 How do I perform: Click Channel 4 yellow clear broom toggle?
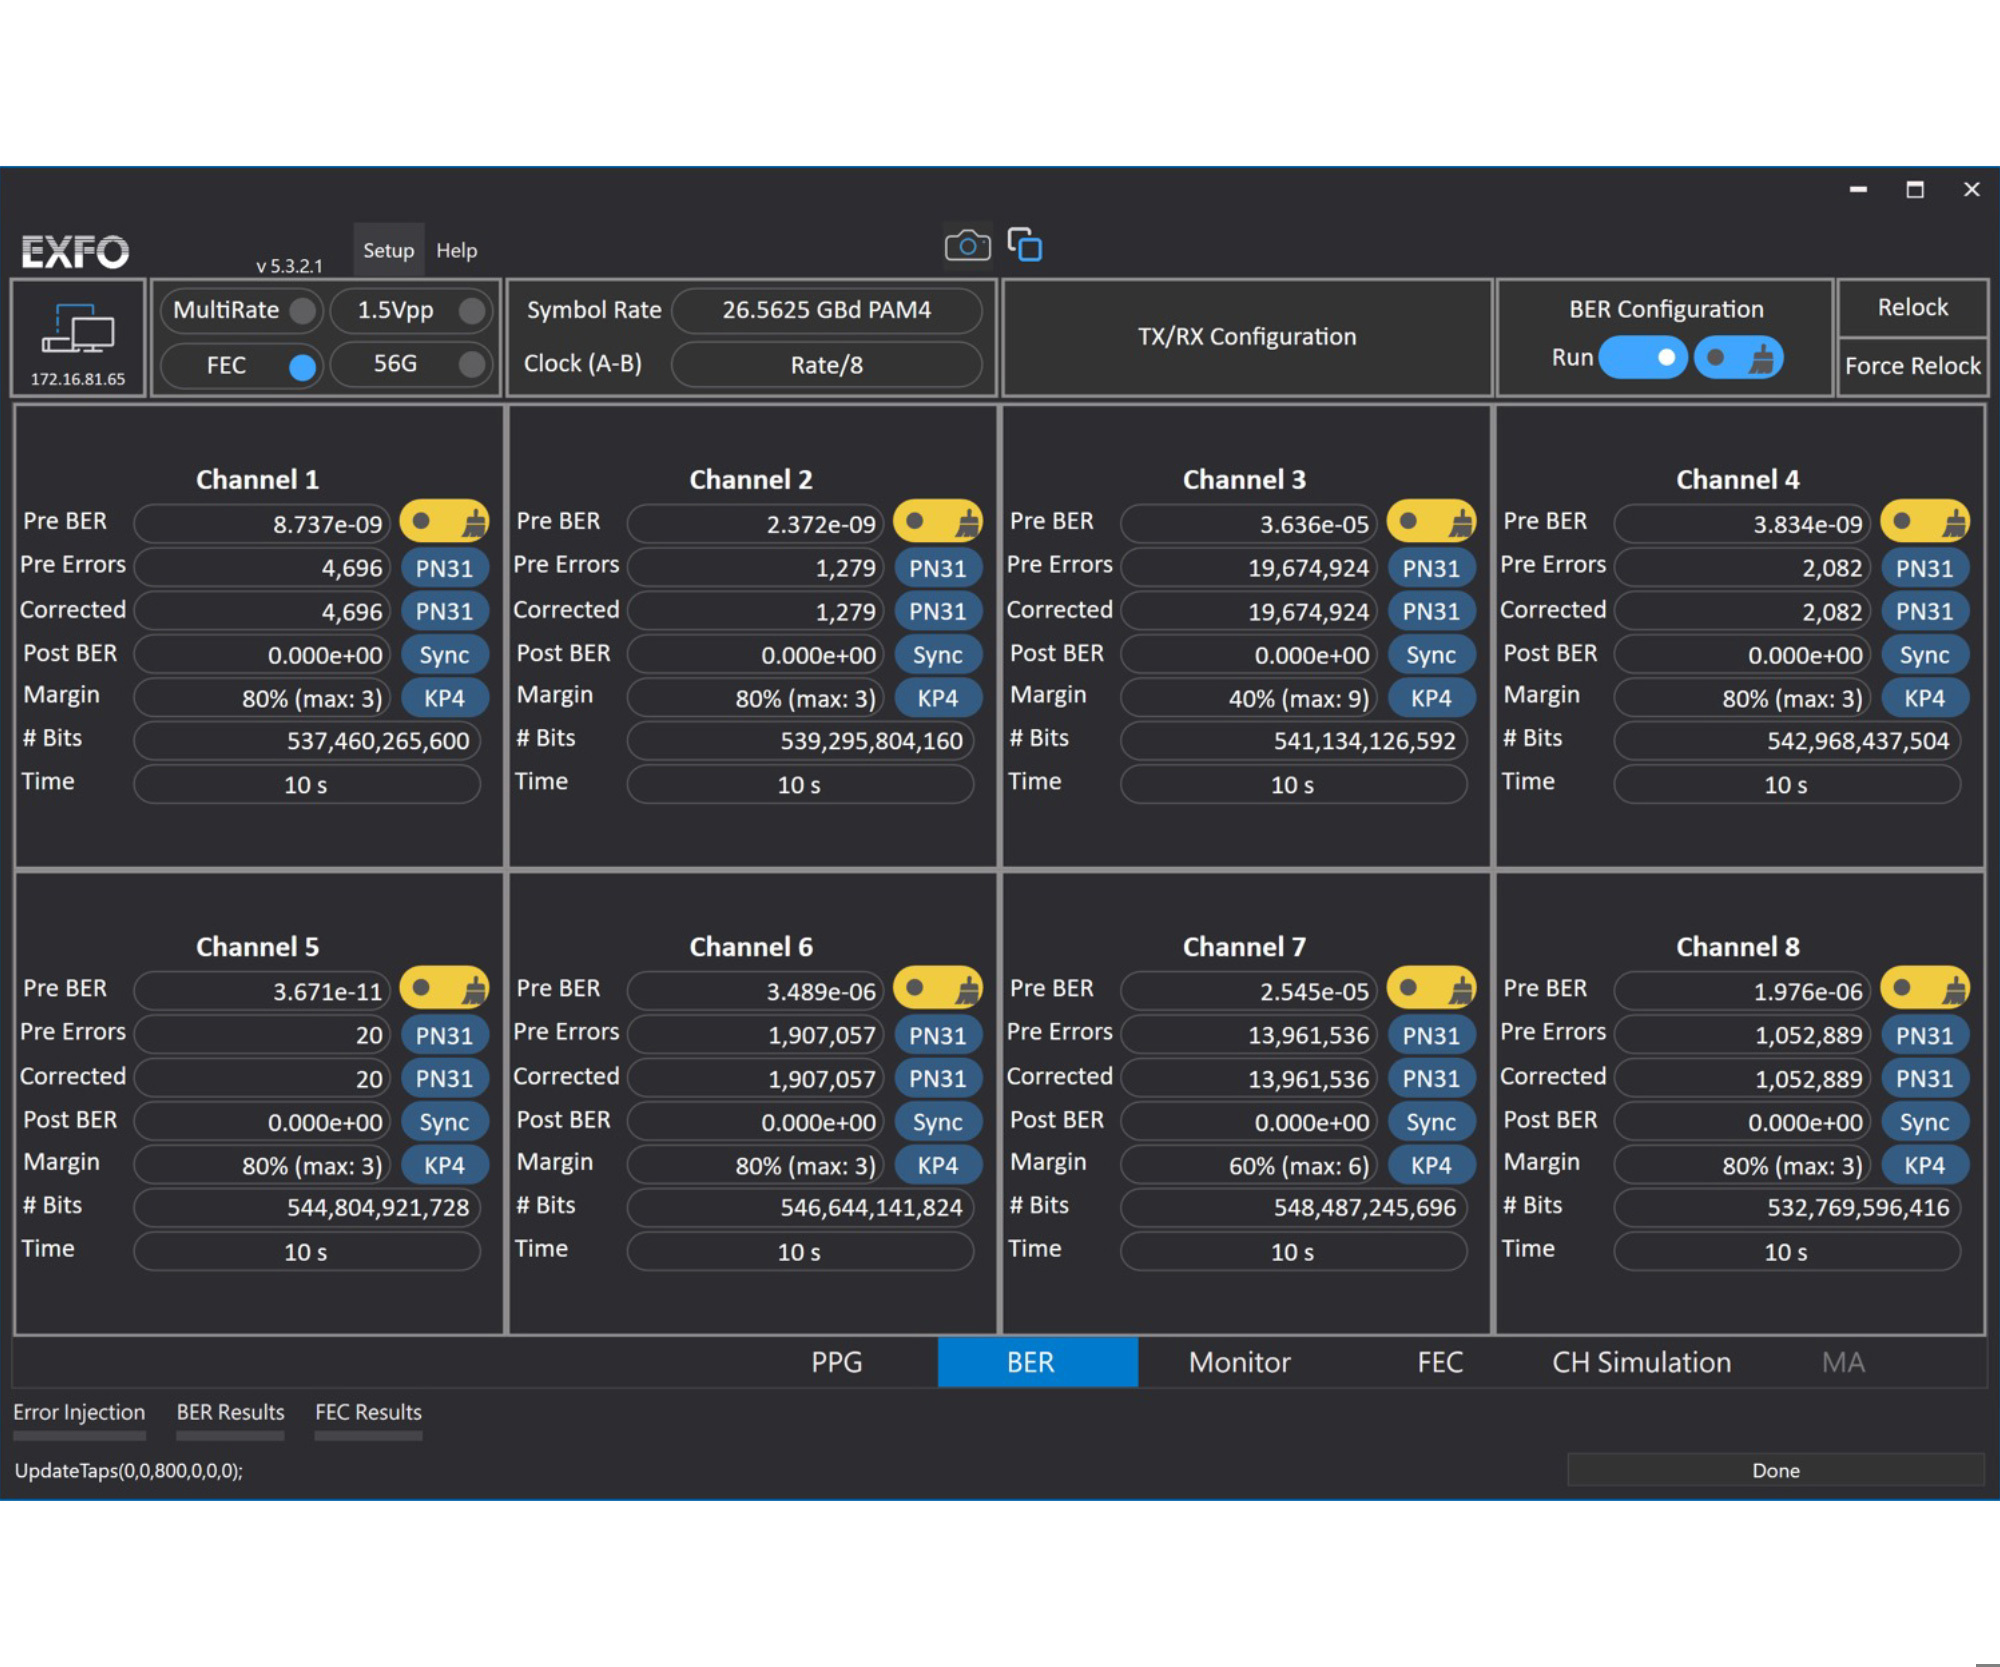click(x=1924, y=521)
